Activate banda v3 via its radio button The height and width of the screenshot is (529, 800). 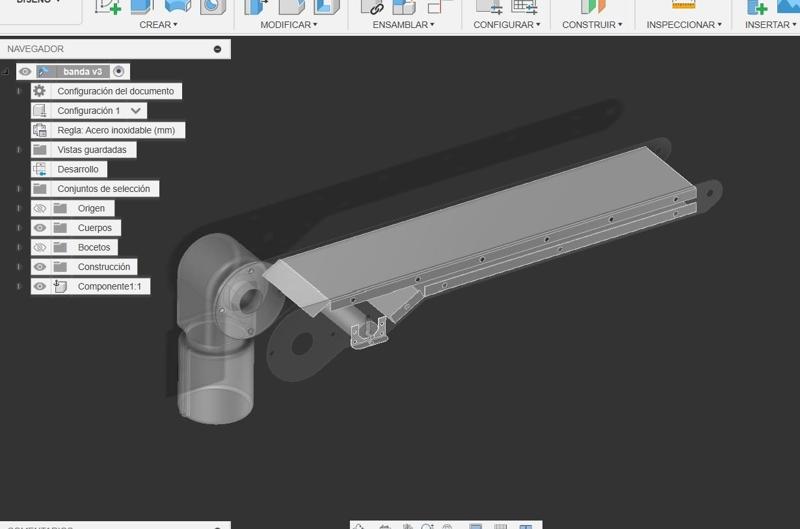118,71
